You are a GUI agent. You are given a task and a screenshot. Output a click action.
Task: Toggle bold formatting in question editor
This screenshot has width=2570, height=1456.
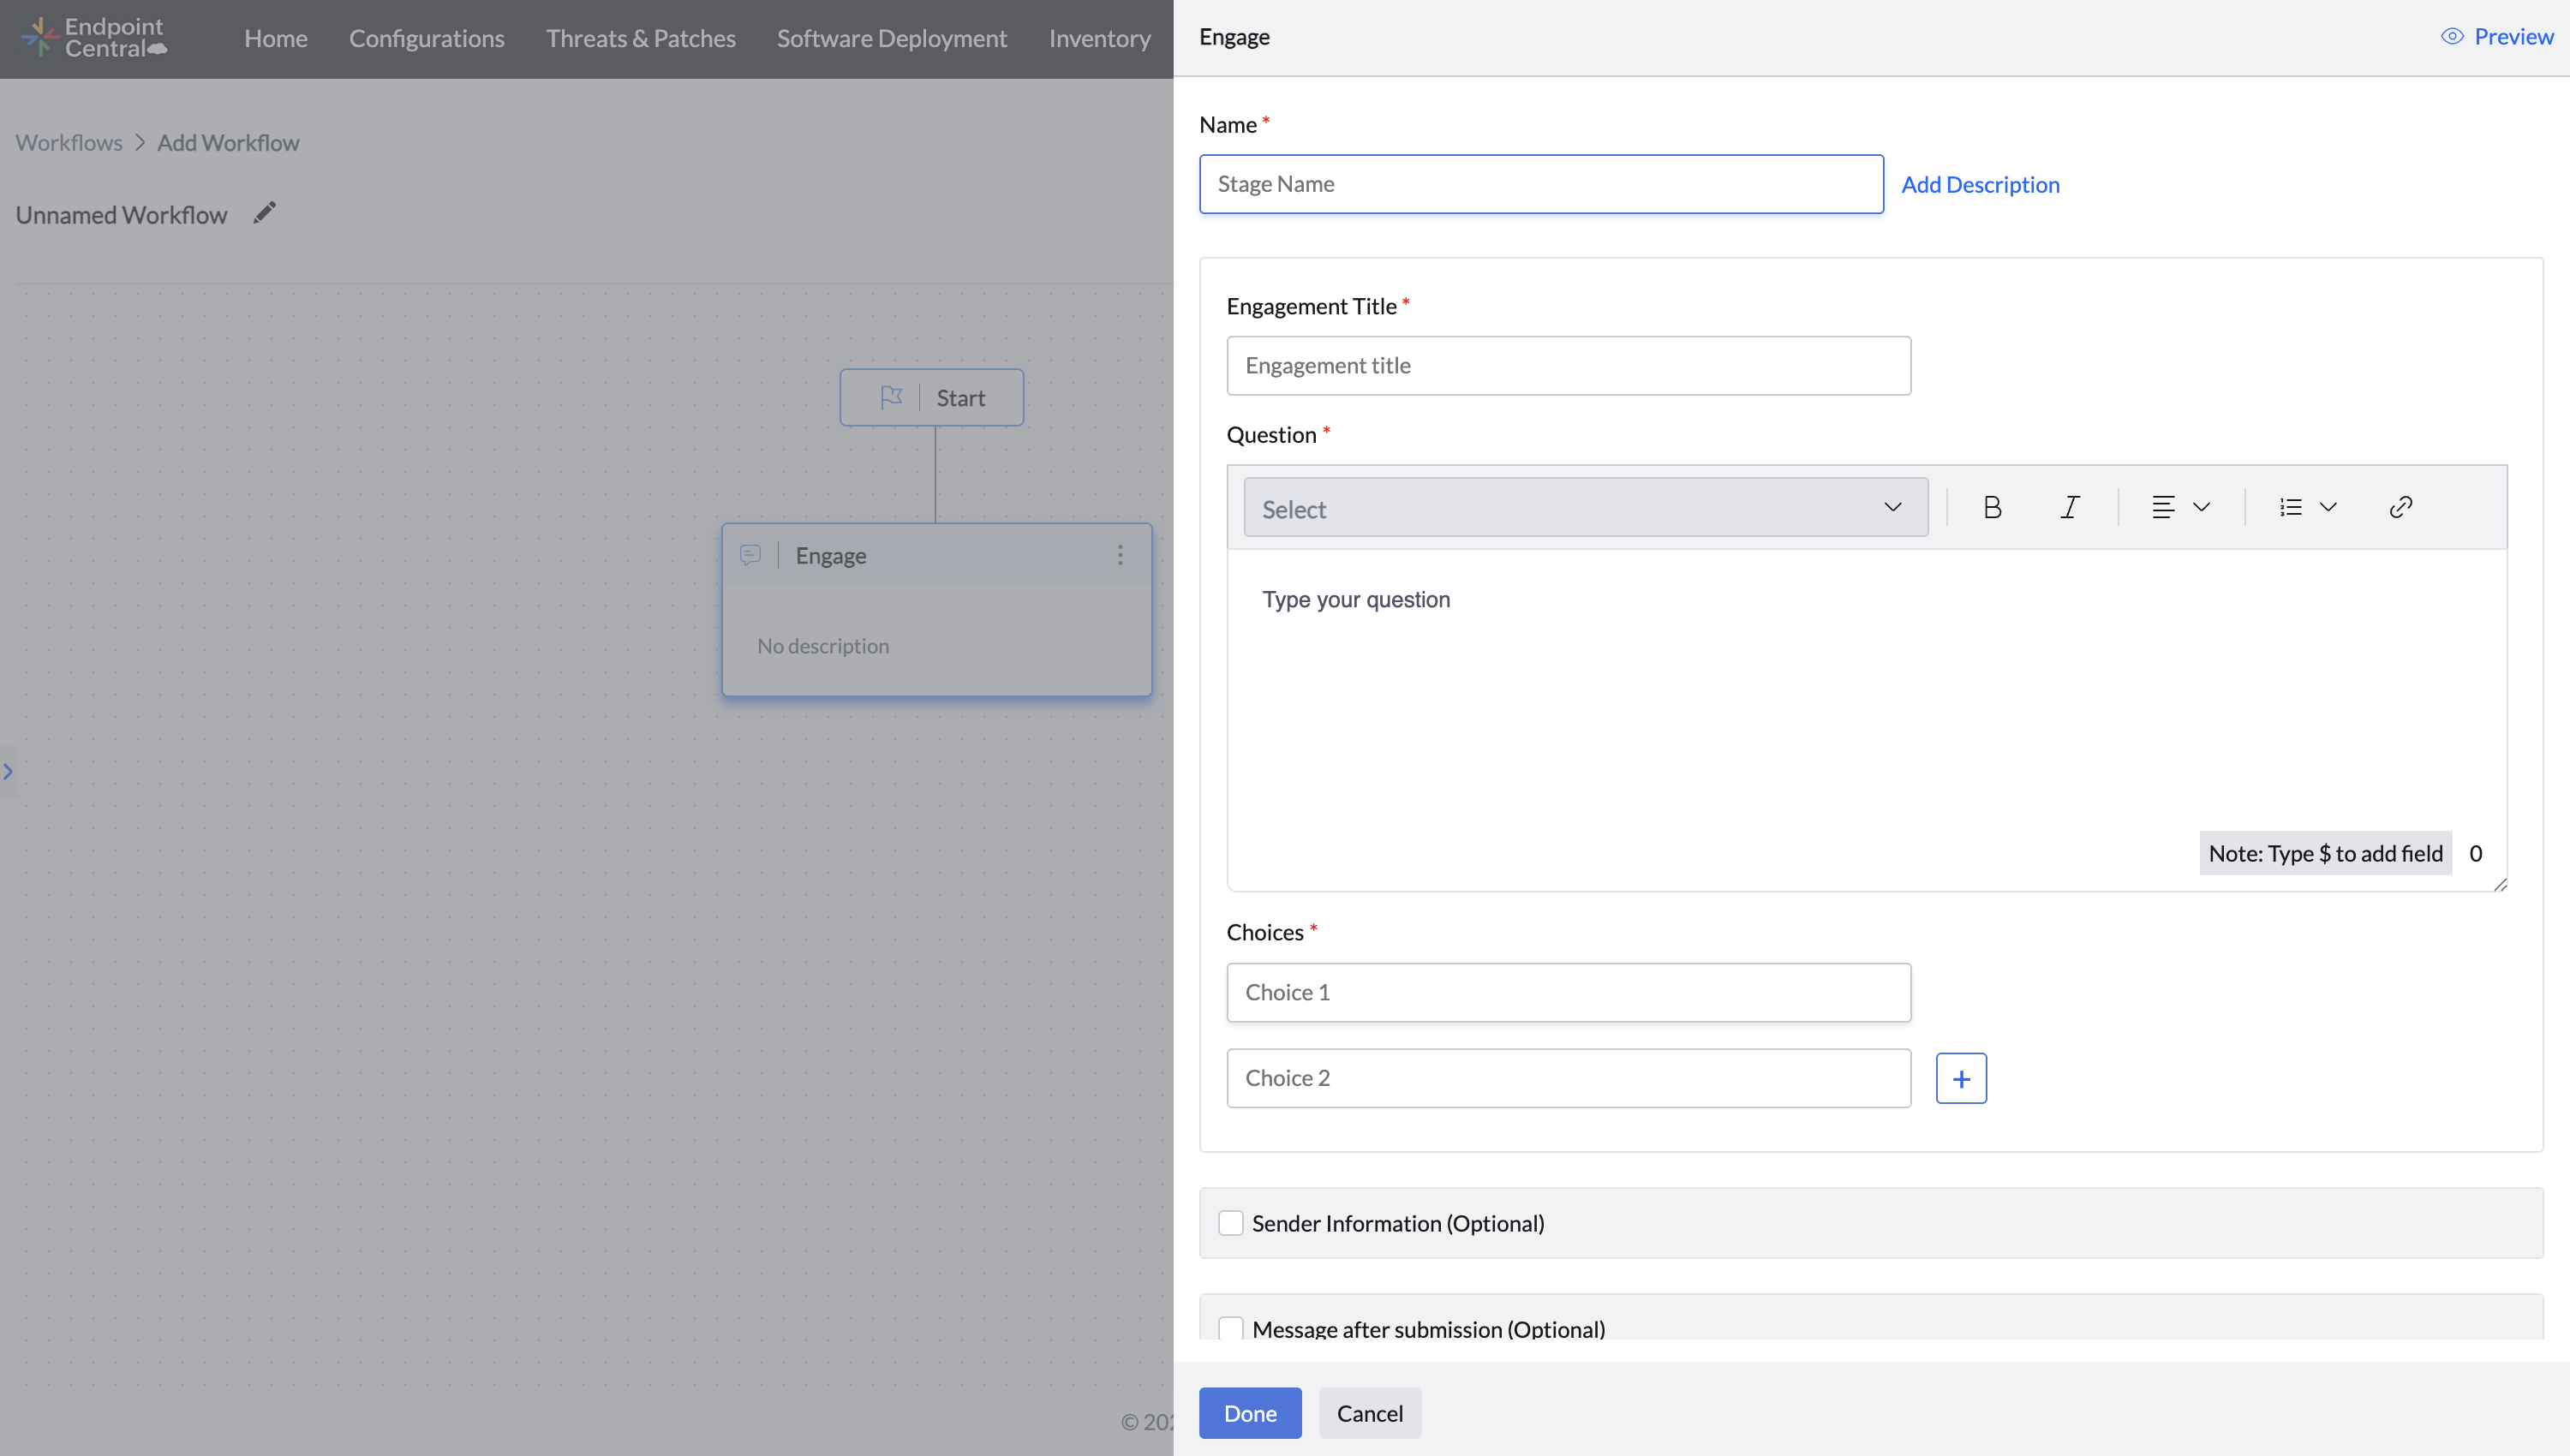pyautogui.click(x=1993, y=507)
